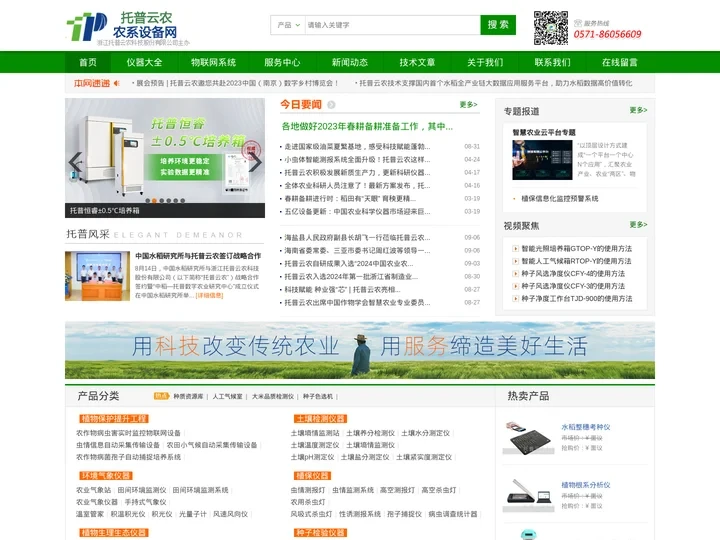Open the 植物根系分析仪 product thumbnail

click(x=527, y=495)
